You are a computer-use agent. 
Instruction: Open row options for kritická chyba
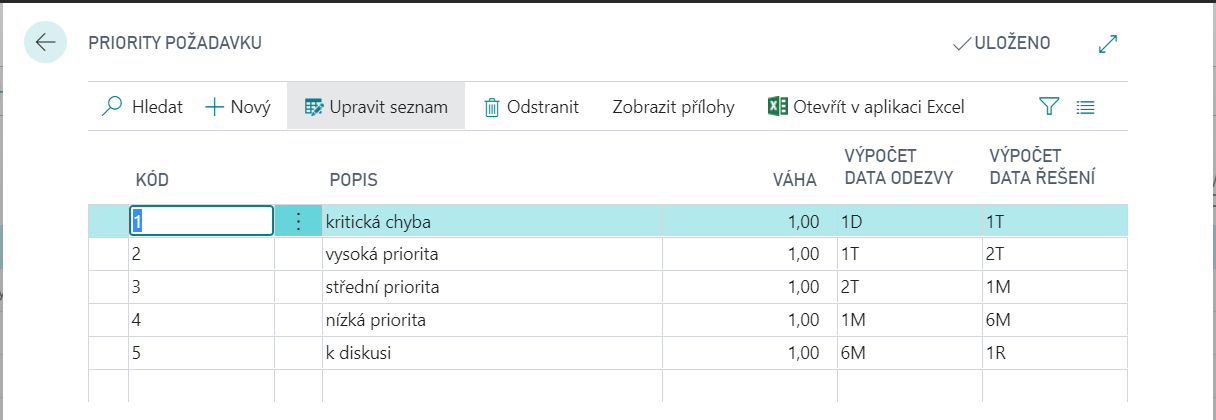point(298,220)
